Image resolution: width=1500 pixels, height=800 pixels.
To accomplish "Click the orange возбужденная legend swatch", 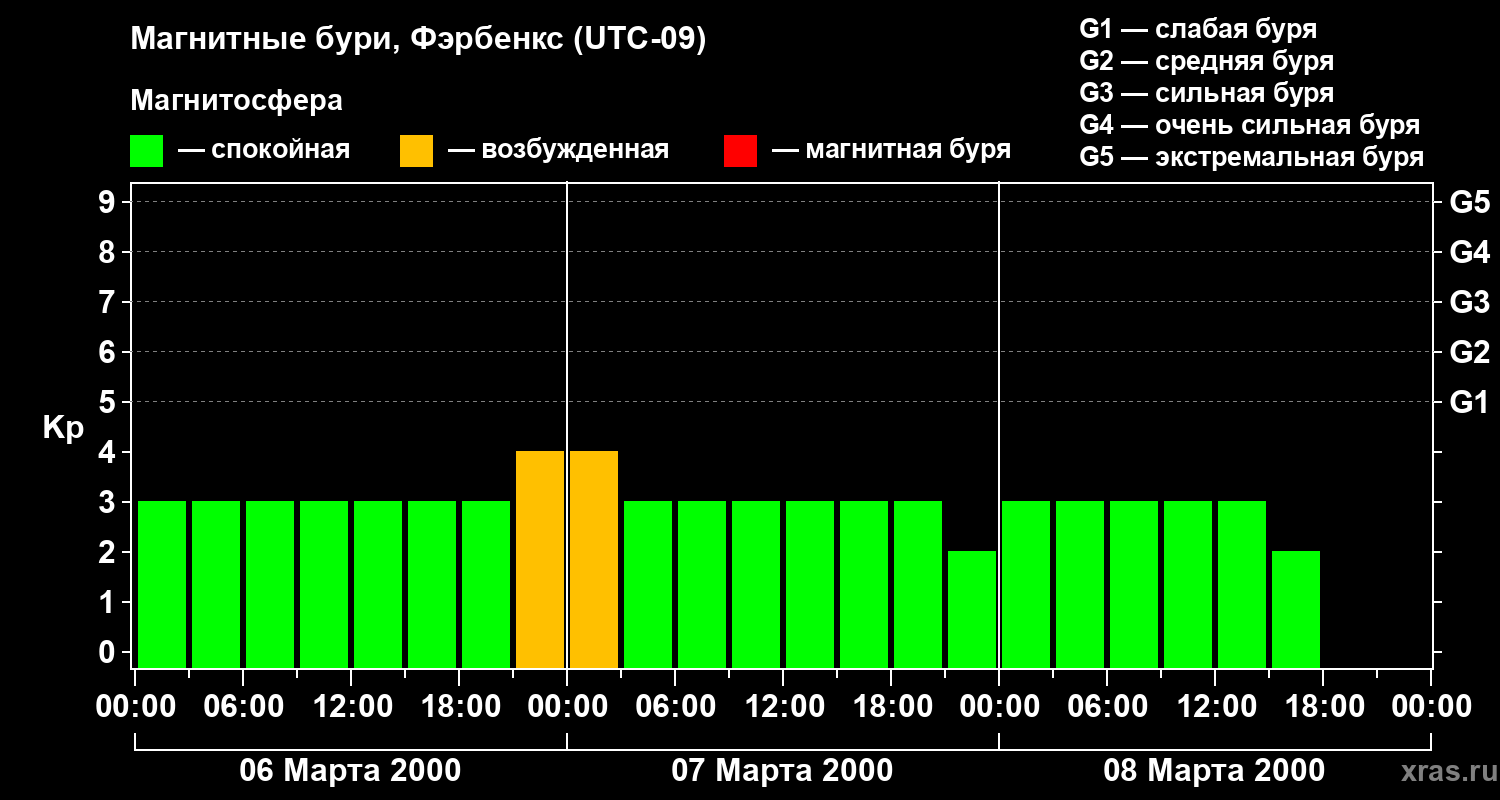I will click(417, 151).
